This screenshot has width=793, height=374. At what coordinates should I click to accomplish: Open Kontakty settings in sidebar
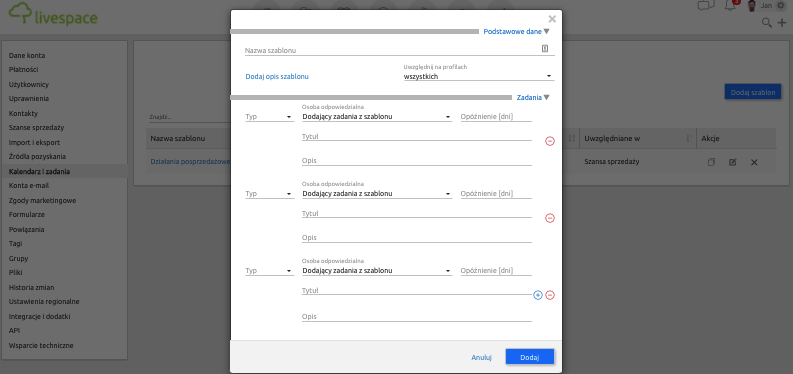click(x=23, y=113)
